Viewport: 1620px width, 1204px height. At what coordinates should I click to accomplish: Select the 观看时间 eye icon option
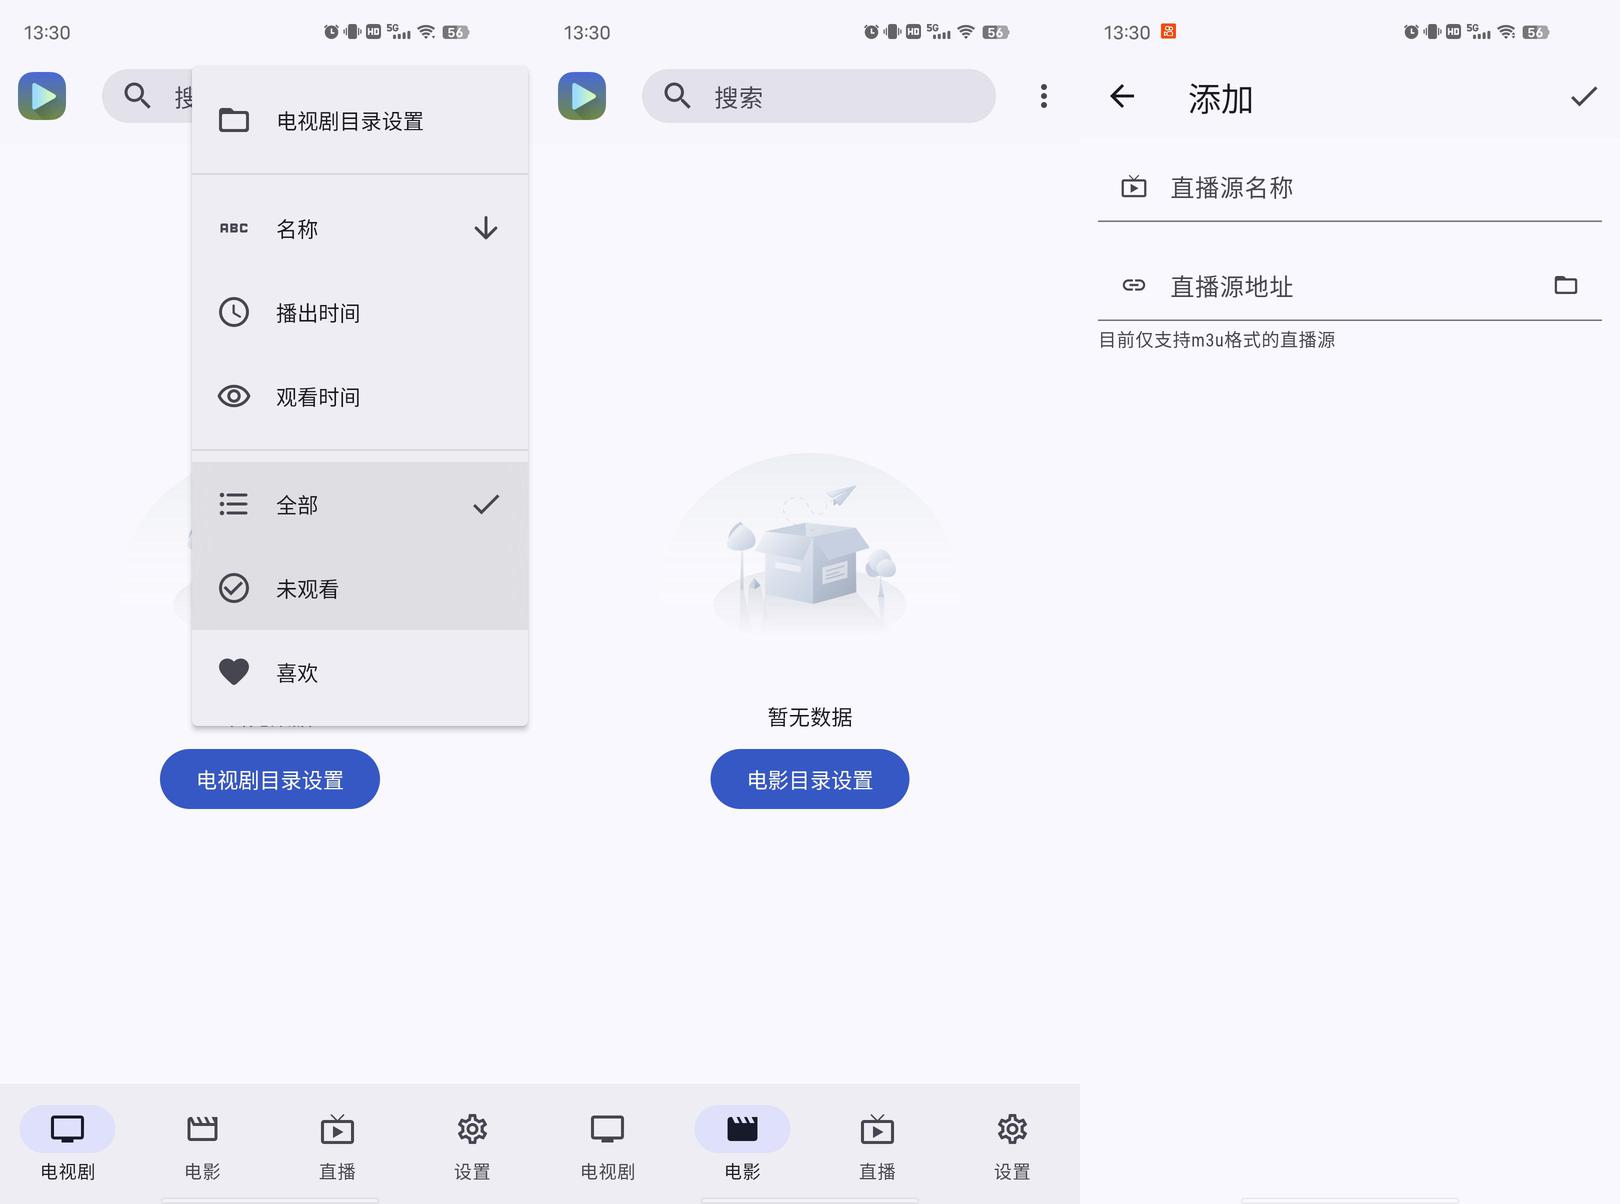[x=234, y=396]
